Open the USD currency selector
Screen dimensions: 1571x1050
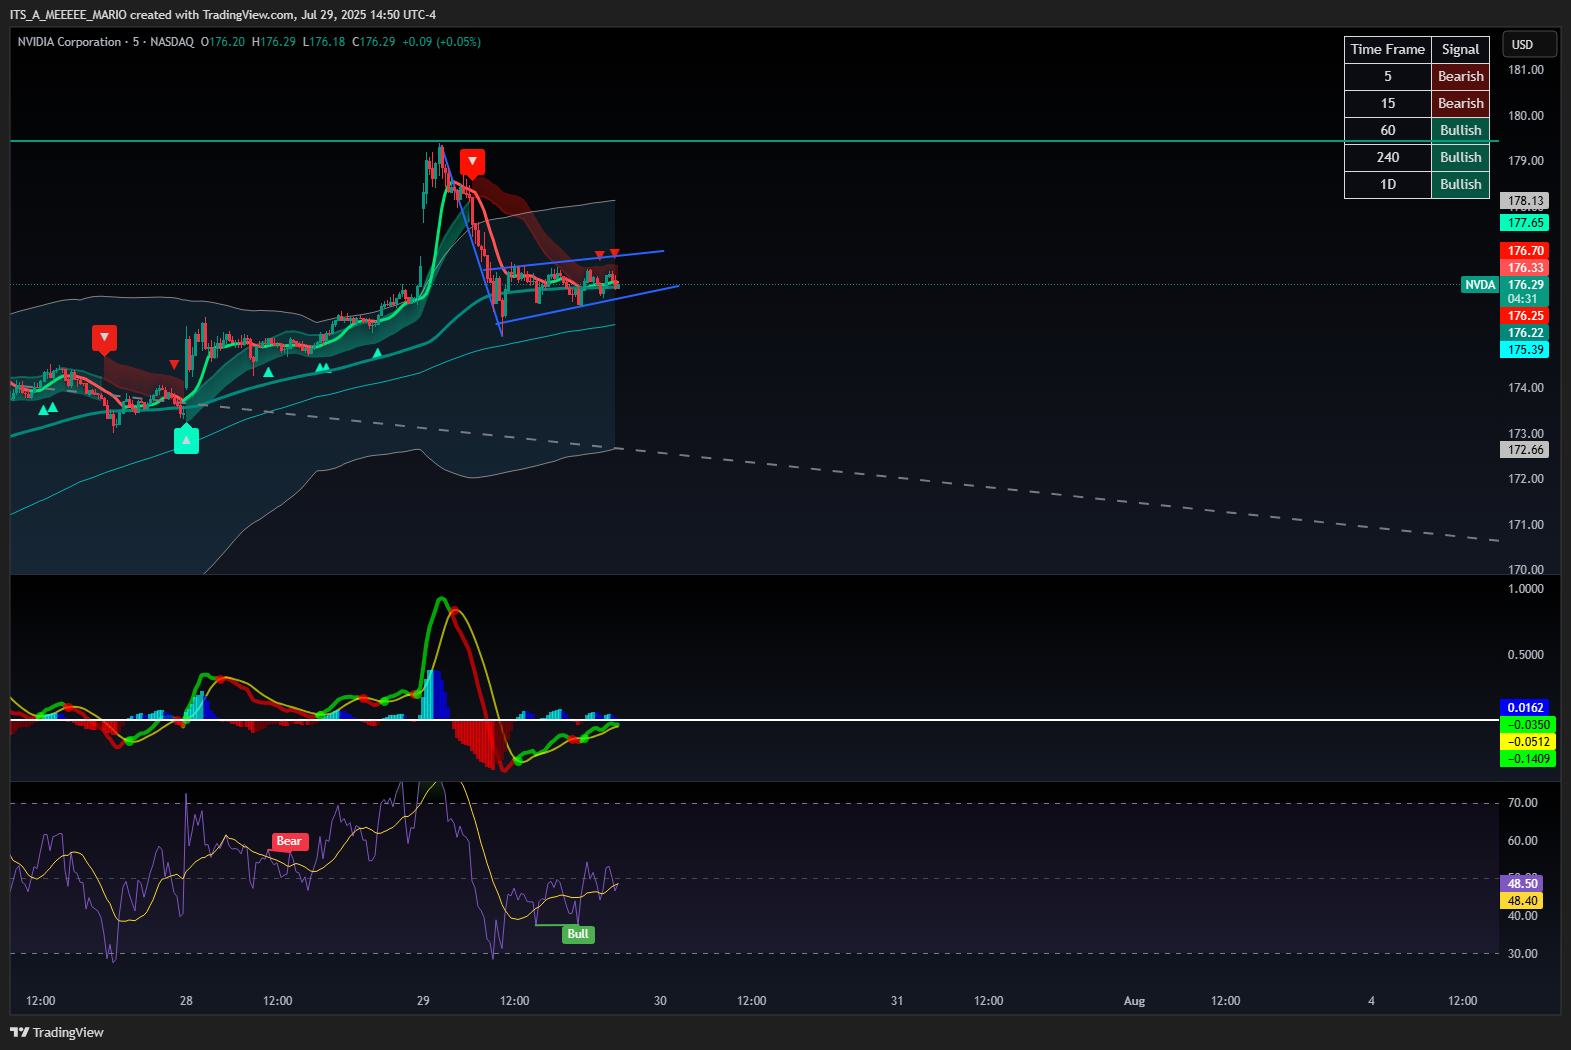[1530, 44]
